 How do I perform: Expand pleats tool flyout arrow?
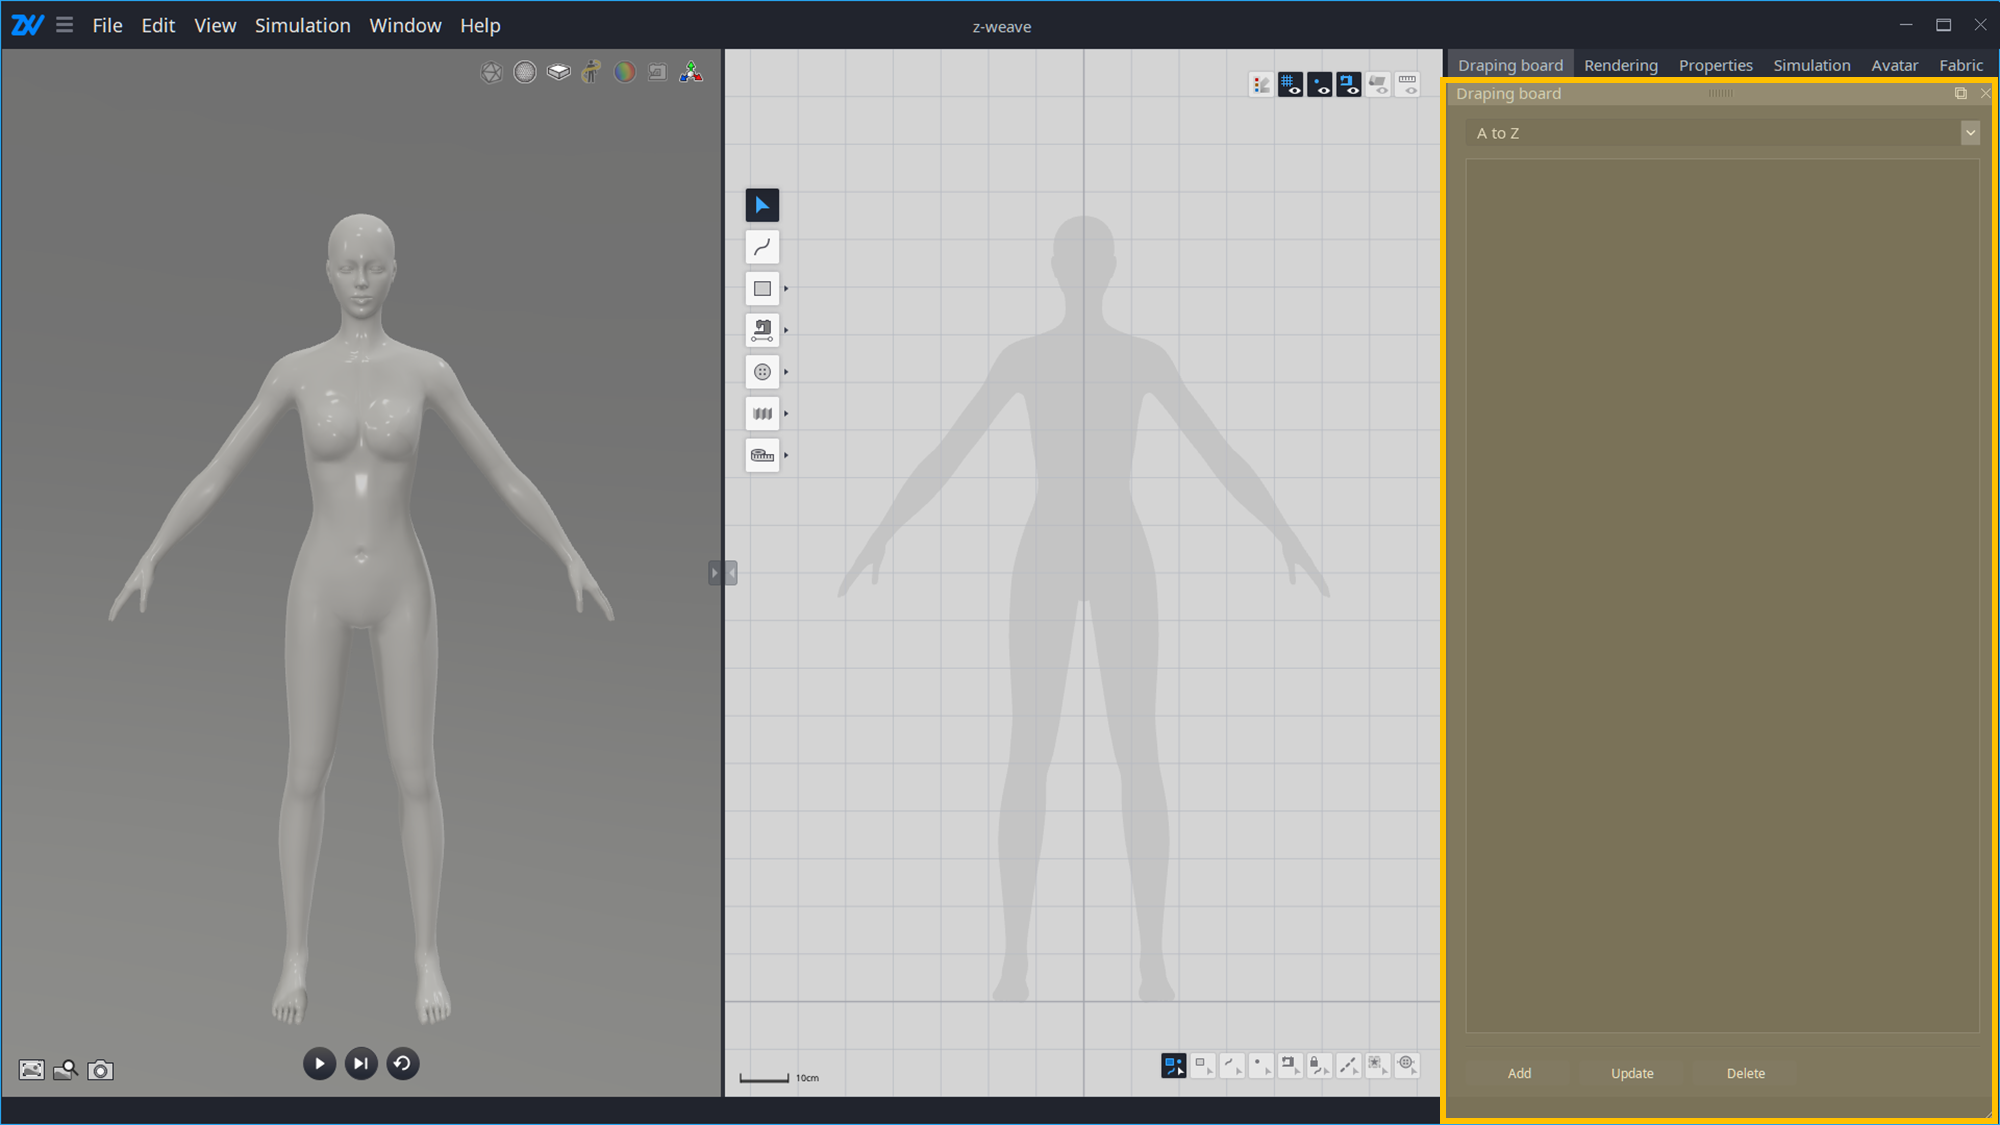pyautogui.click(x=786, y=413)
